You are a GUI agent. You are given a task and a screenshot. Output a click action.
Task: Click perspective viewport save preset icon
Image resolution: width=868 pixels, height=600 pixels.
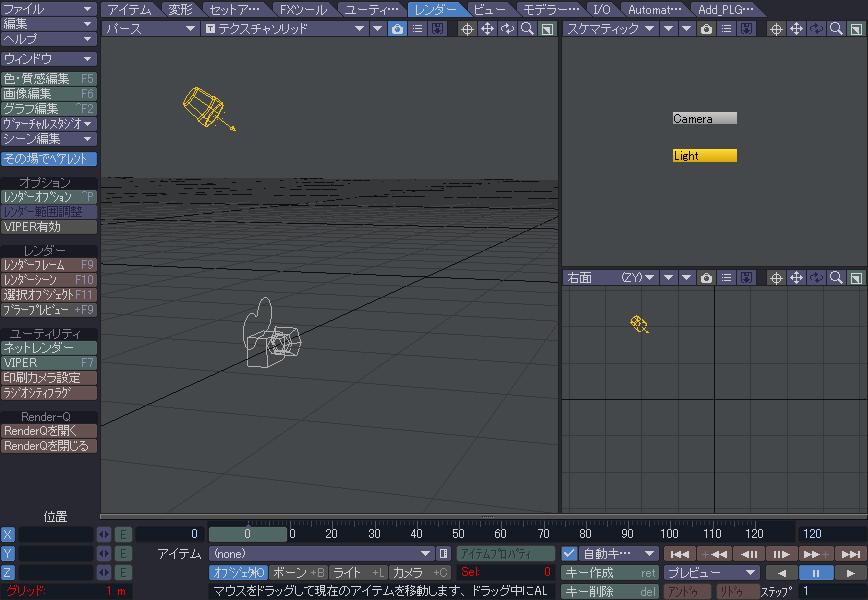click(437, 29)
